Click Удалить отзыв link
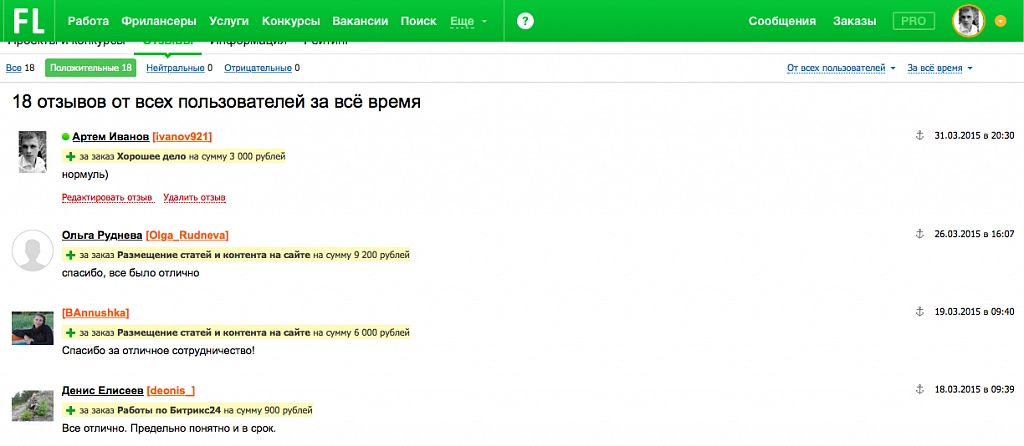Viewport: 1024px width, 446px height. pos(195,197)
